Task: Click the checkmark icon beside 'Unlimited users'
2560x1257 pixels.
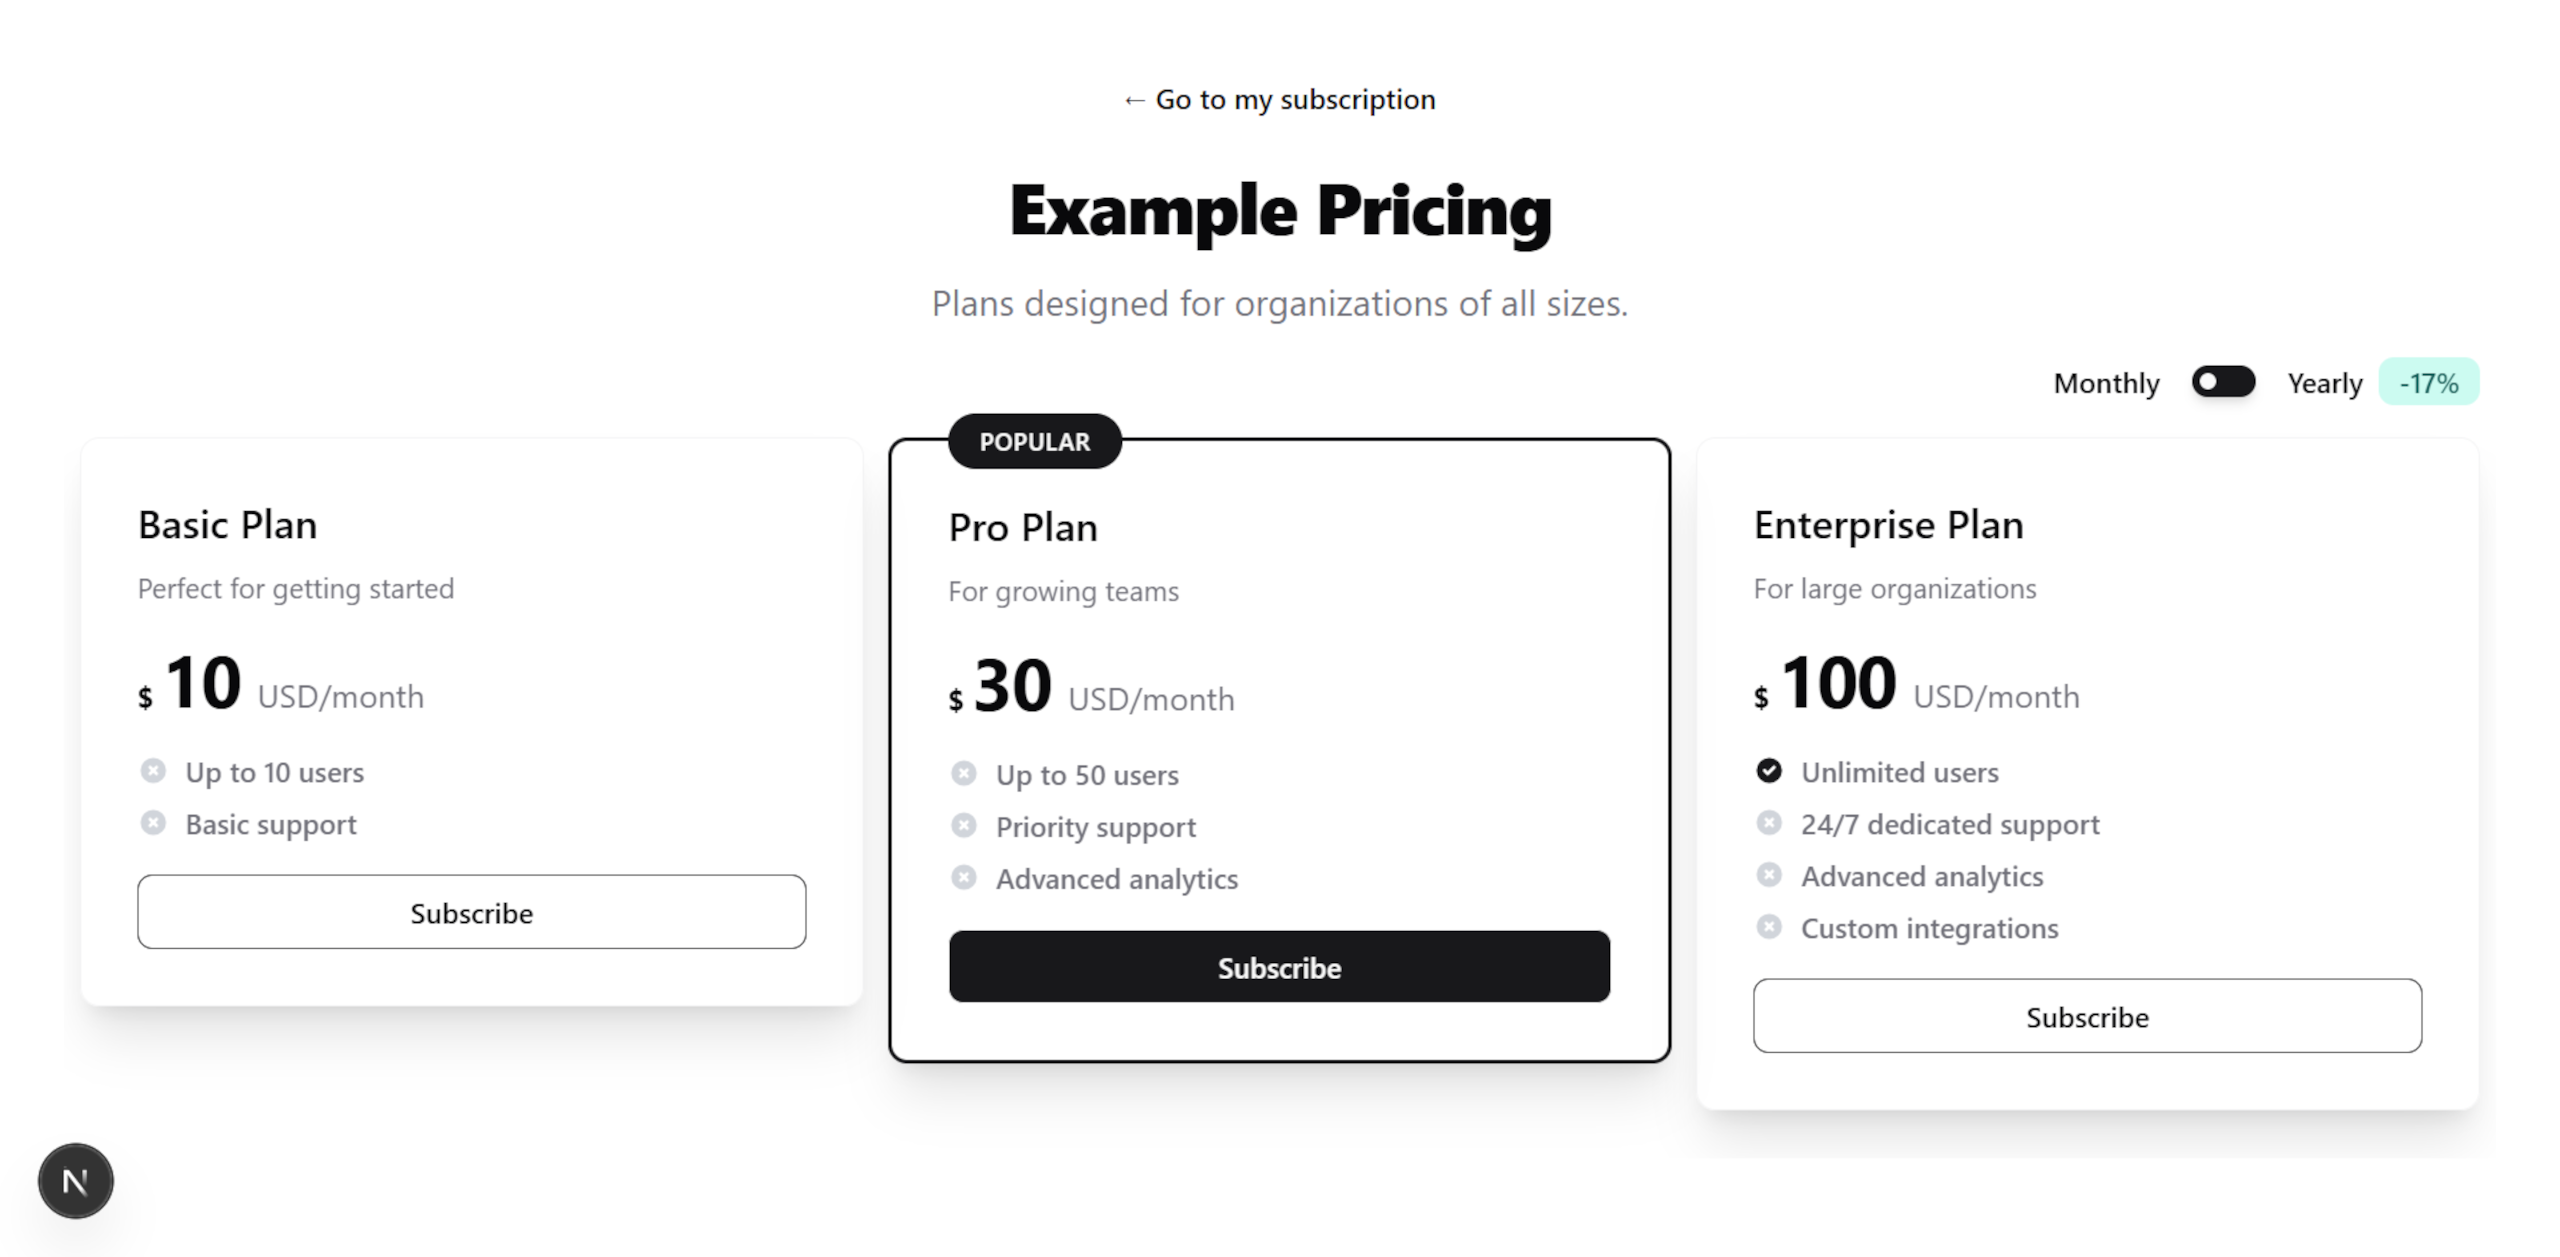Action: [x=1769, y=771]
